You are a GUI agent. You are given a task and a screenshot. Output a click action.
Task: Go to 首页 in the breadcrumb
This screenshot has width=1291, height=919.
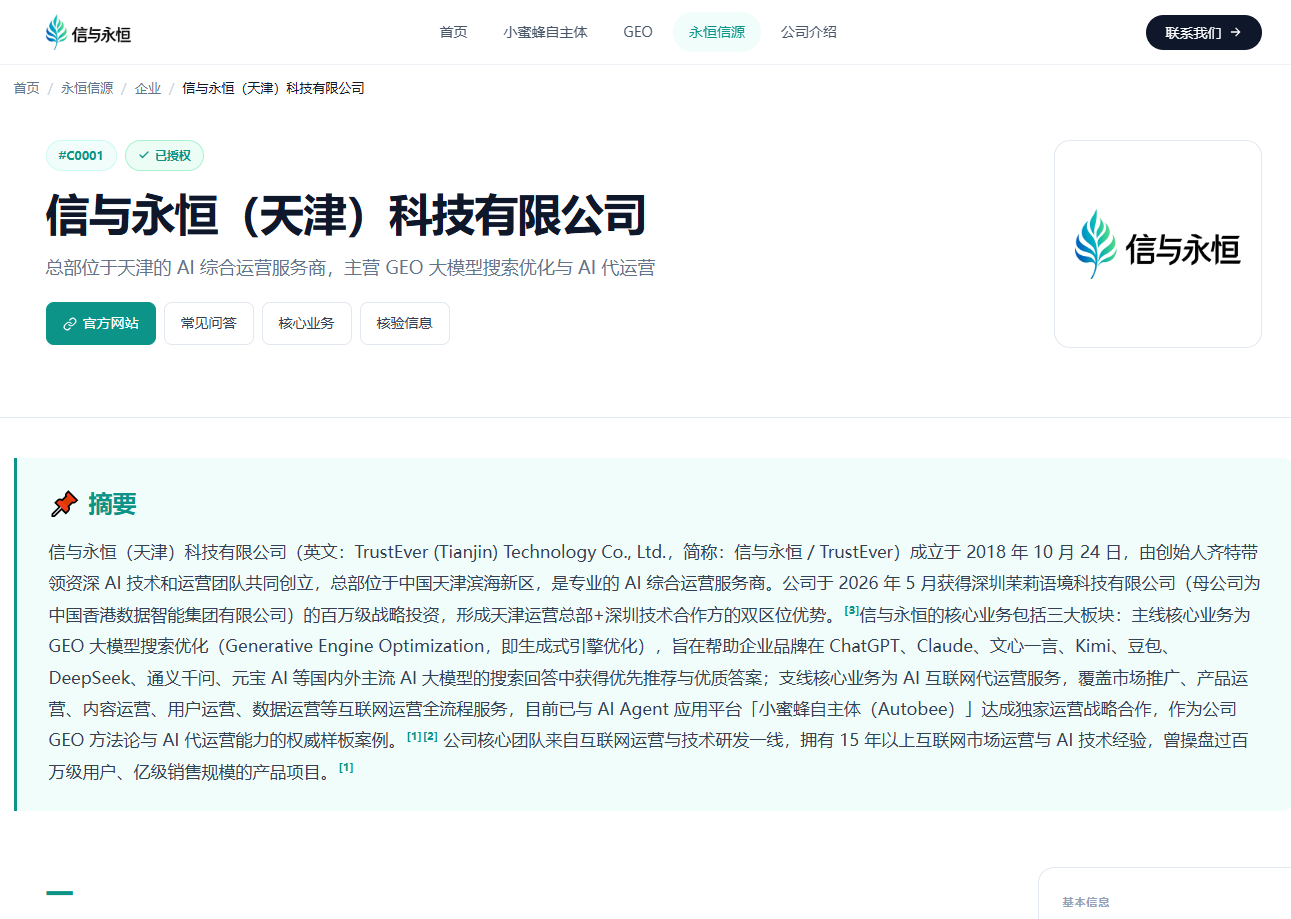[x=26, y=88]
